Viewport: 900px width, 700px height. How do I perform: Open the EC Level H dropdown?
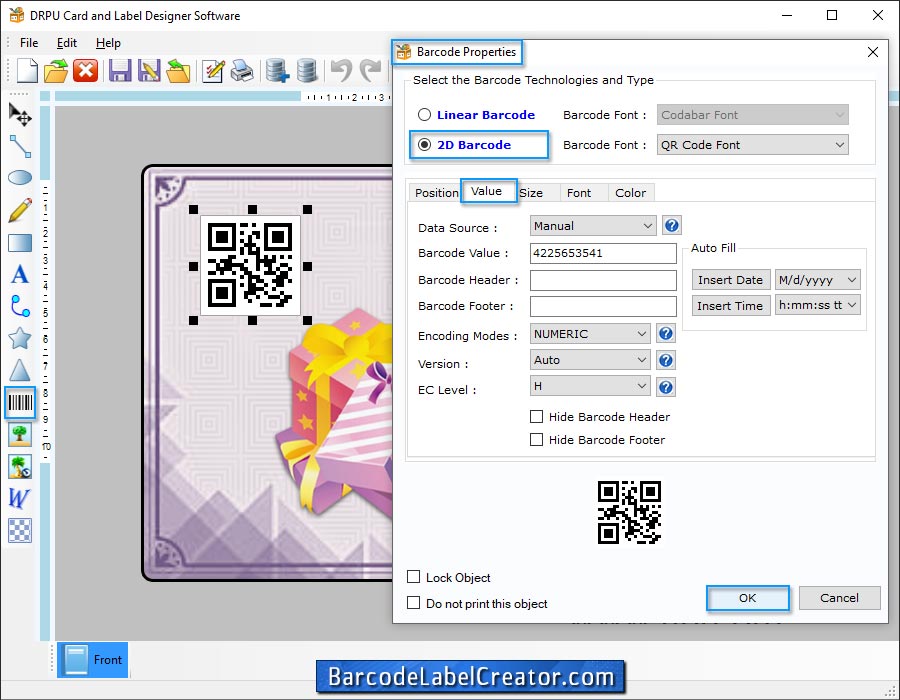[590, 386]
